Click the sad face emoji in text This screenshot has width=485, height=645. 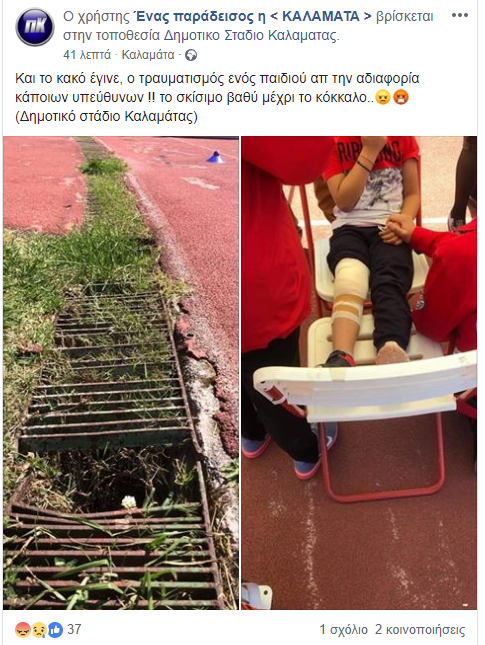pyautogui.click(x=383, y=98)
